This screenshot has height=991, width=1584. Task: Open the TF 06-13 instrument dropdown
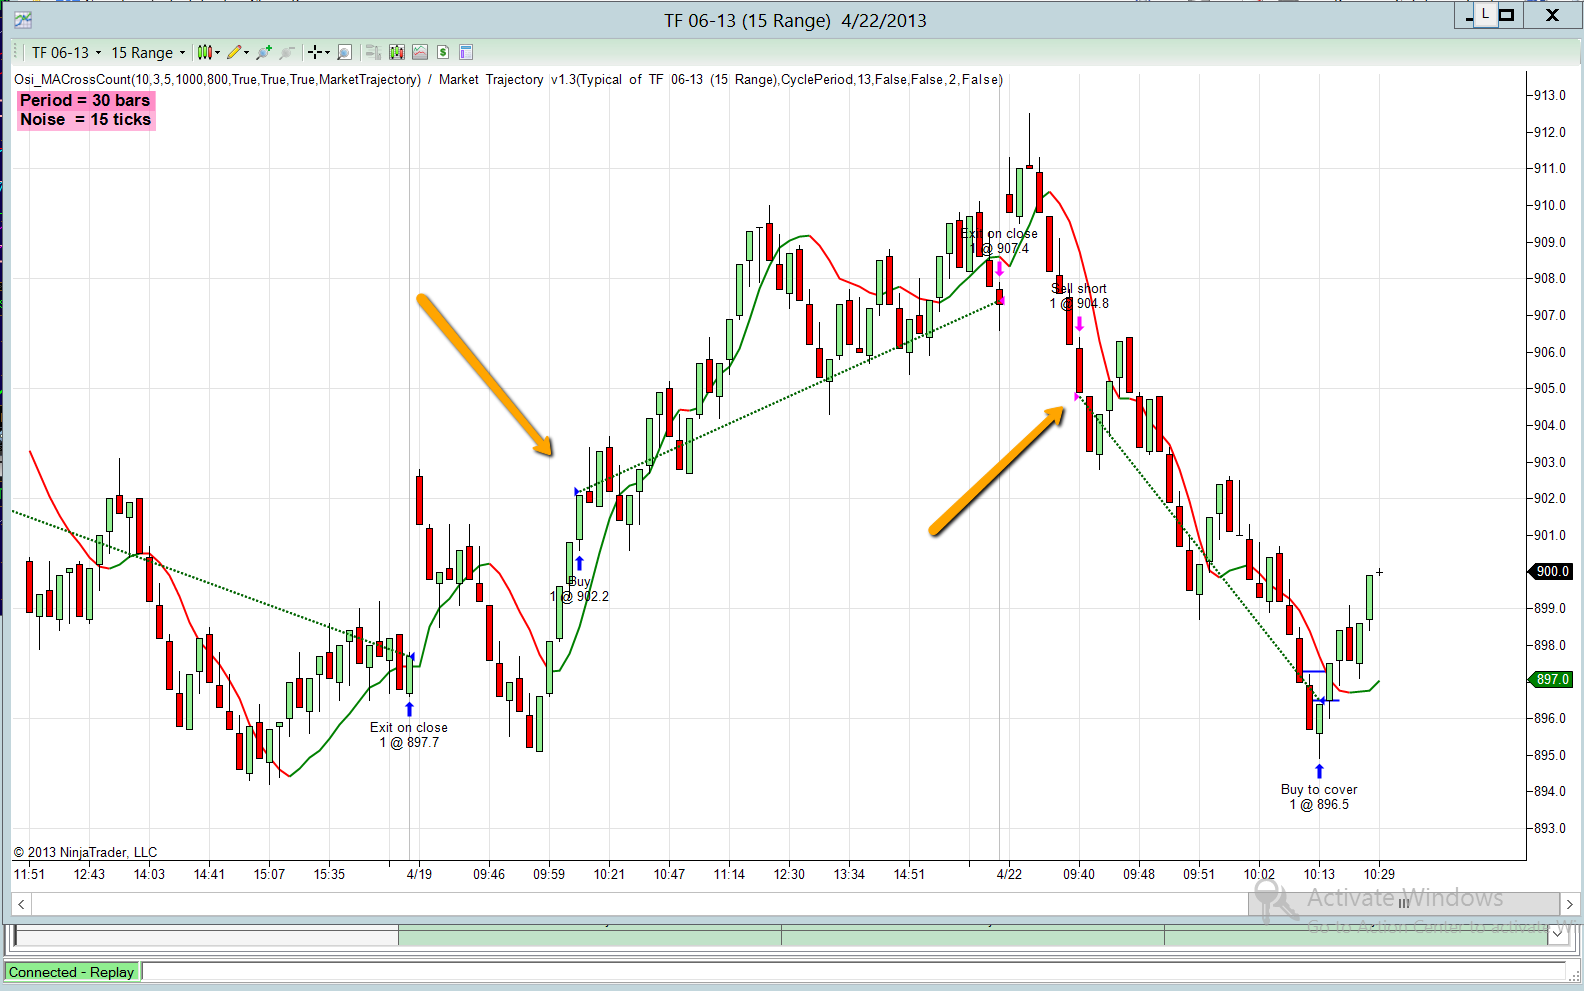tap(66, 52)
